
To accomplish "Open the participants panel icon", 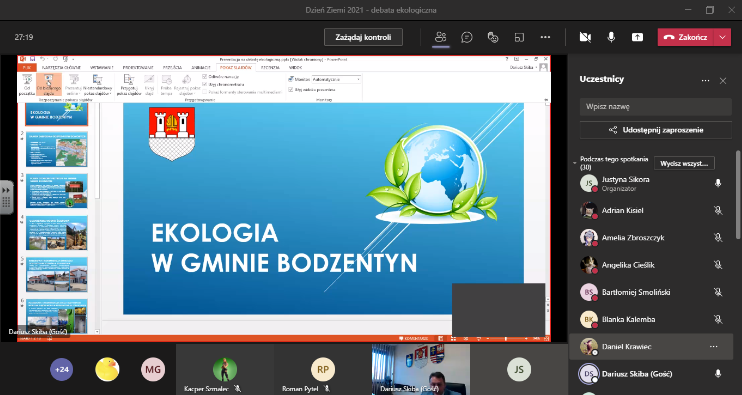I will click(441, 37).
